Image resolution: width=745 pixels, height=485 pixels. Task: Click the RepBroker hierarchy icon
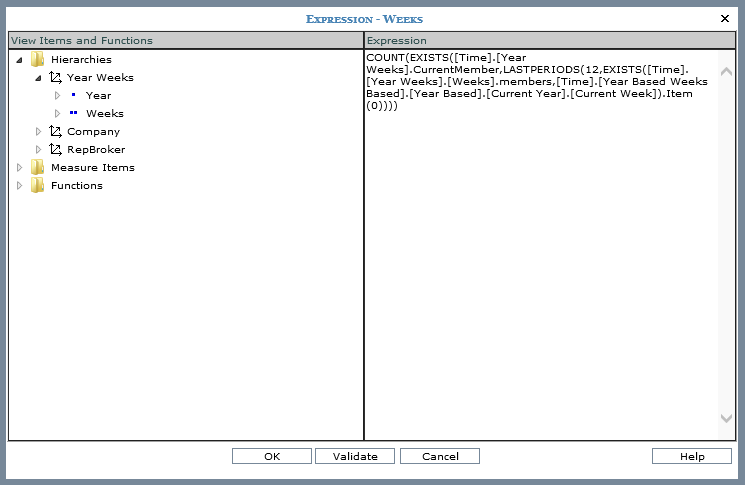(x=55, y=150)
